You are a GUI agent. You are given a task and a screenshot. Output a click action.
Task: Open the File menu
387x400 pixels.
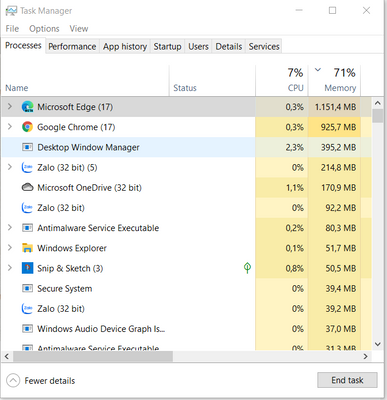point(12,29)
